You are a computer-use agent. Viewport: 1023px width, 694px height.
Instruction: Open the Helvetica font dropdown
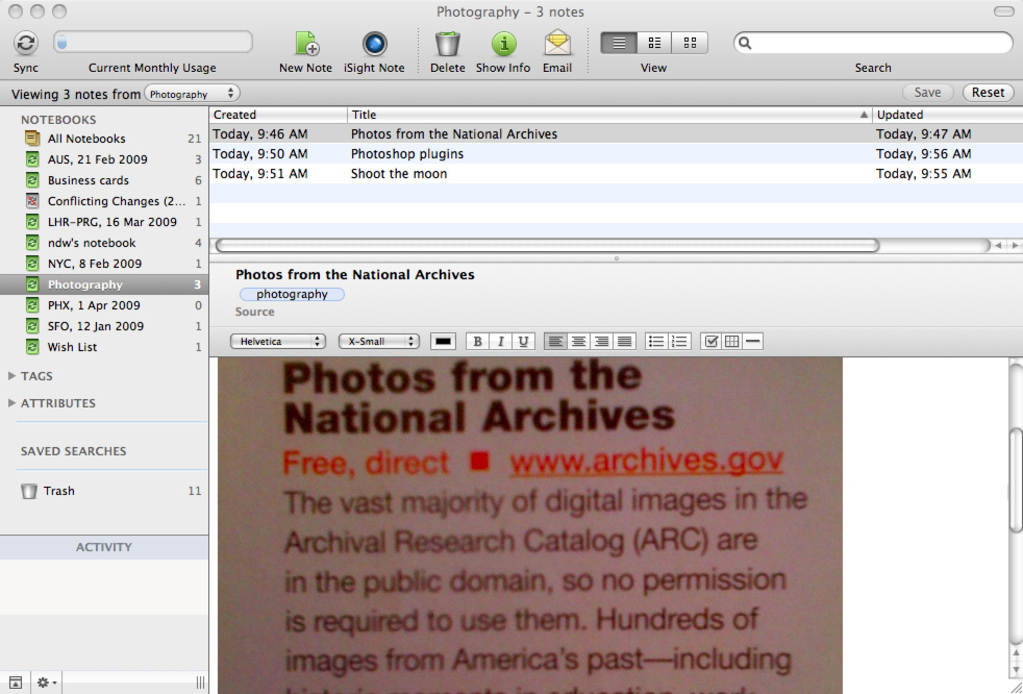[x=277, y=341]
